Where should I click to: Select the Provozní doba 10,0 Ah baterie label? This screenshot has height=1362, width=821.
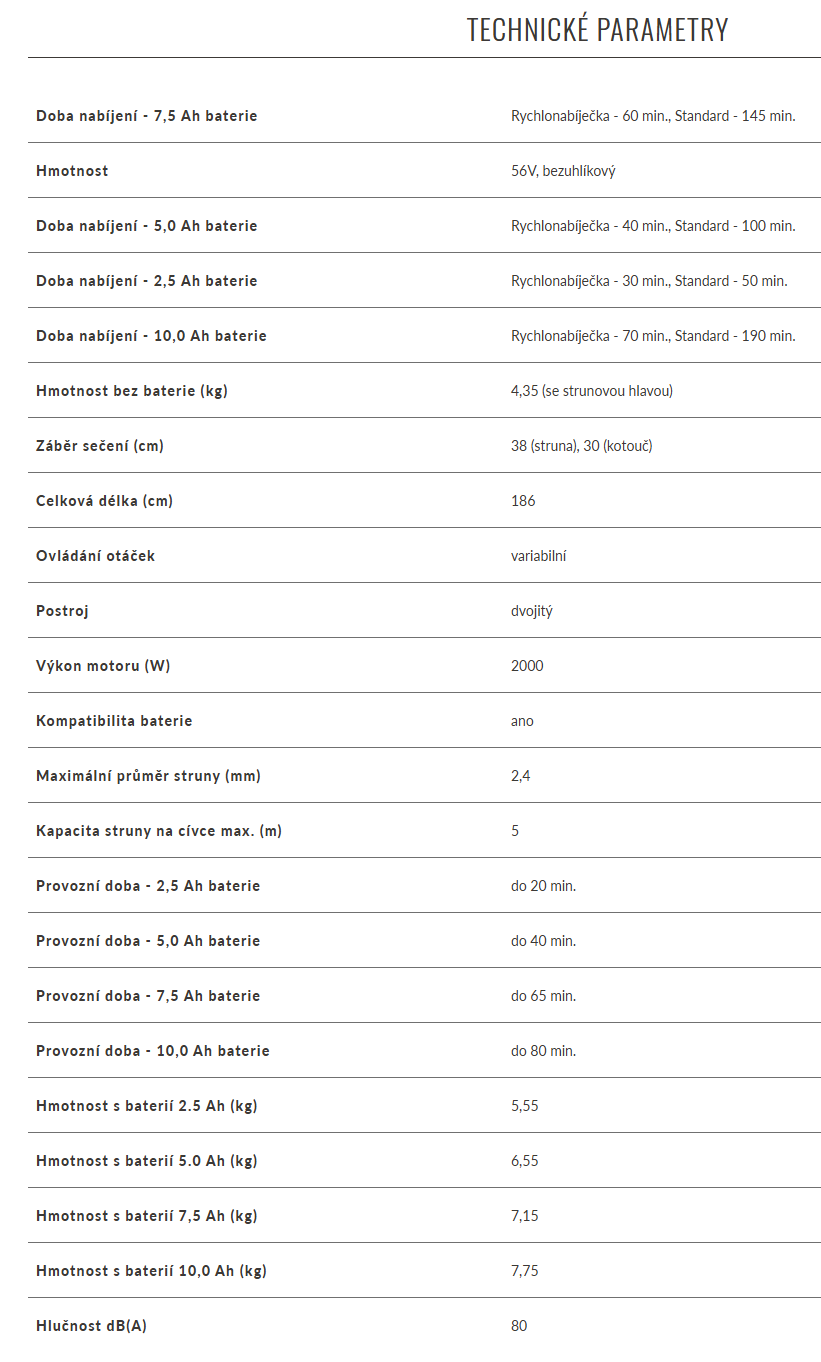[x=153, y=1051]
